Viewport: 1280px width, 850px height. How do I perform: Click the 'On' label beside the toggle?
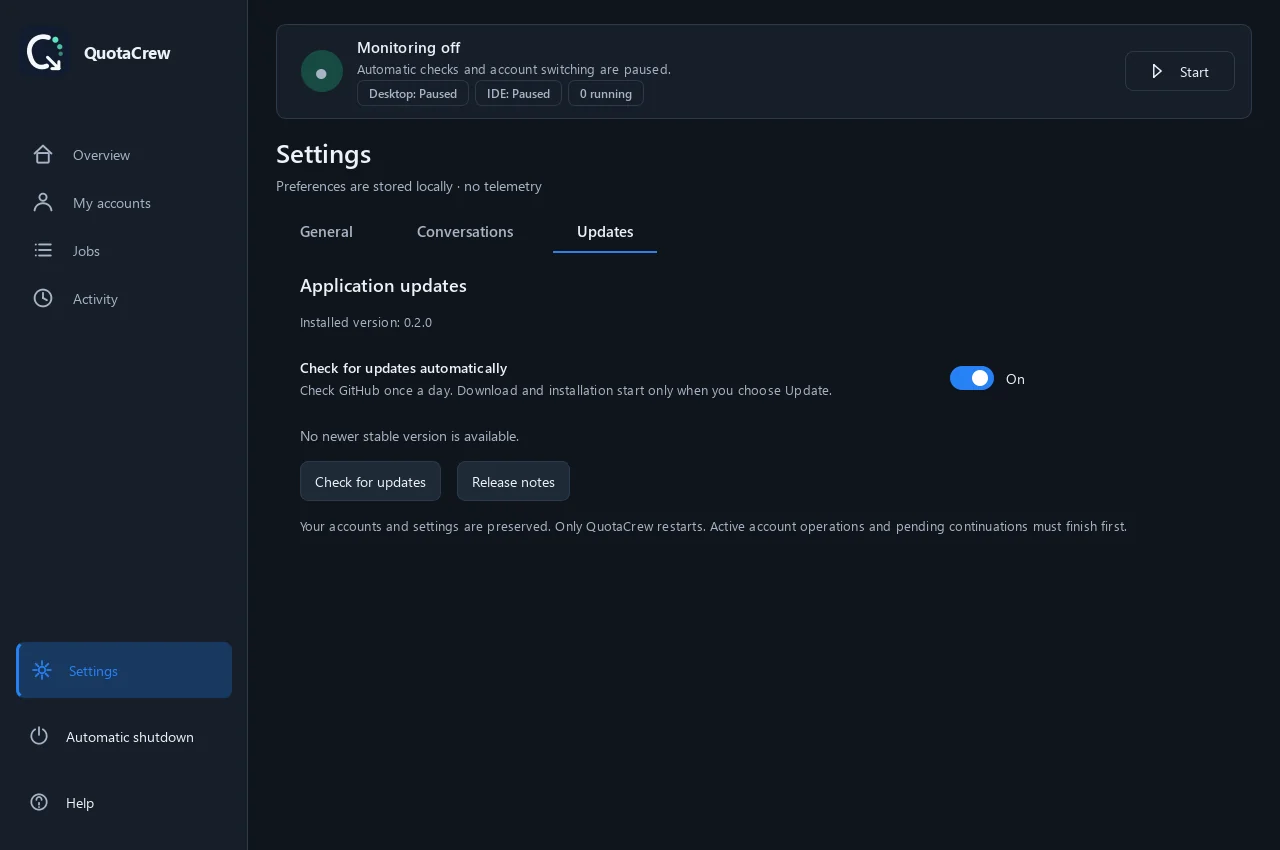click(x=1015, y=379)
